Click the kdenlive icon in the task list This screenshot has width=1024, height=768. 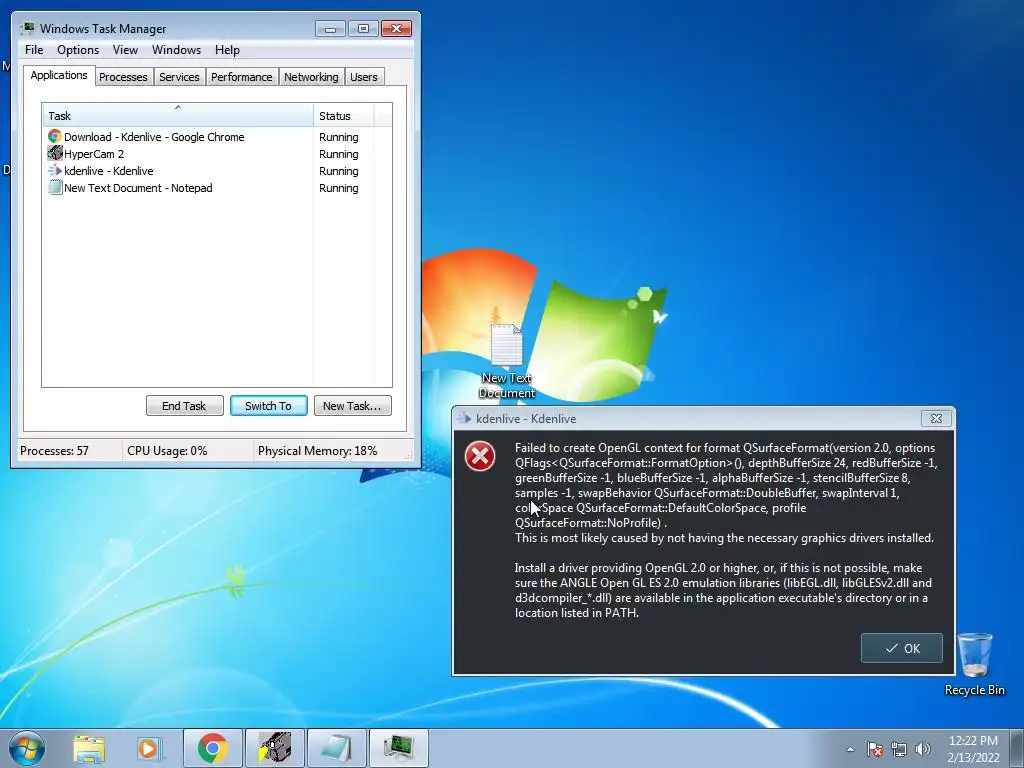tap(55, 170)
